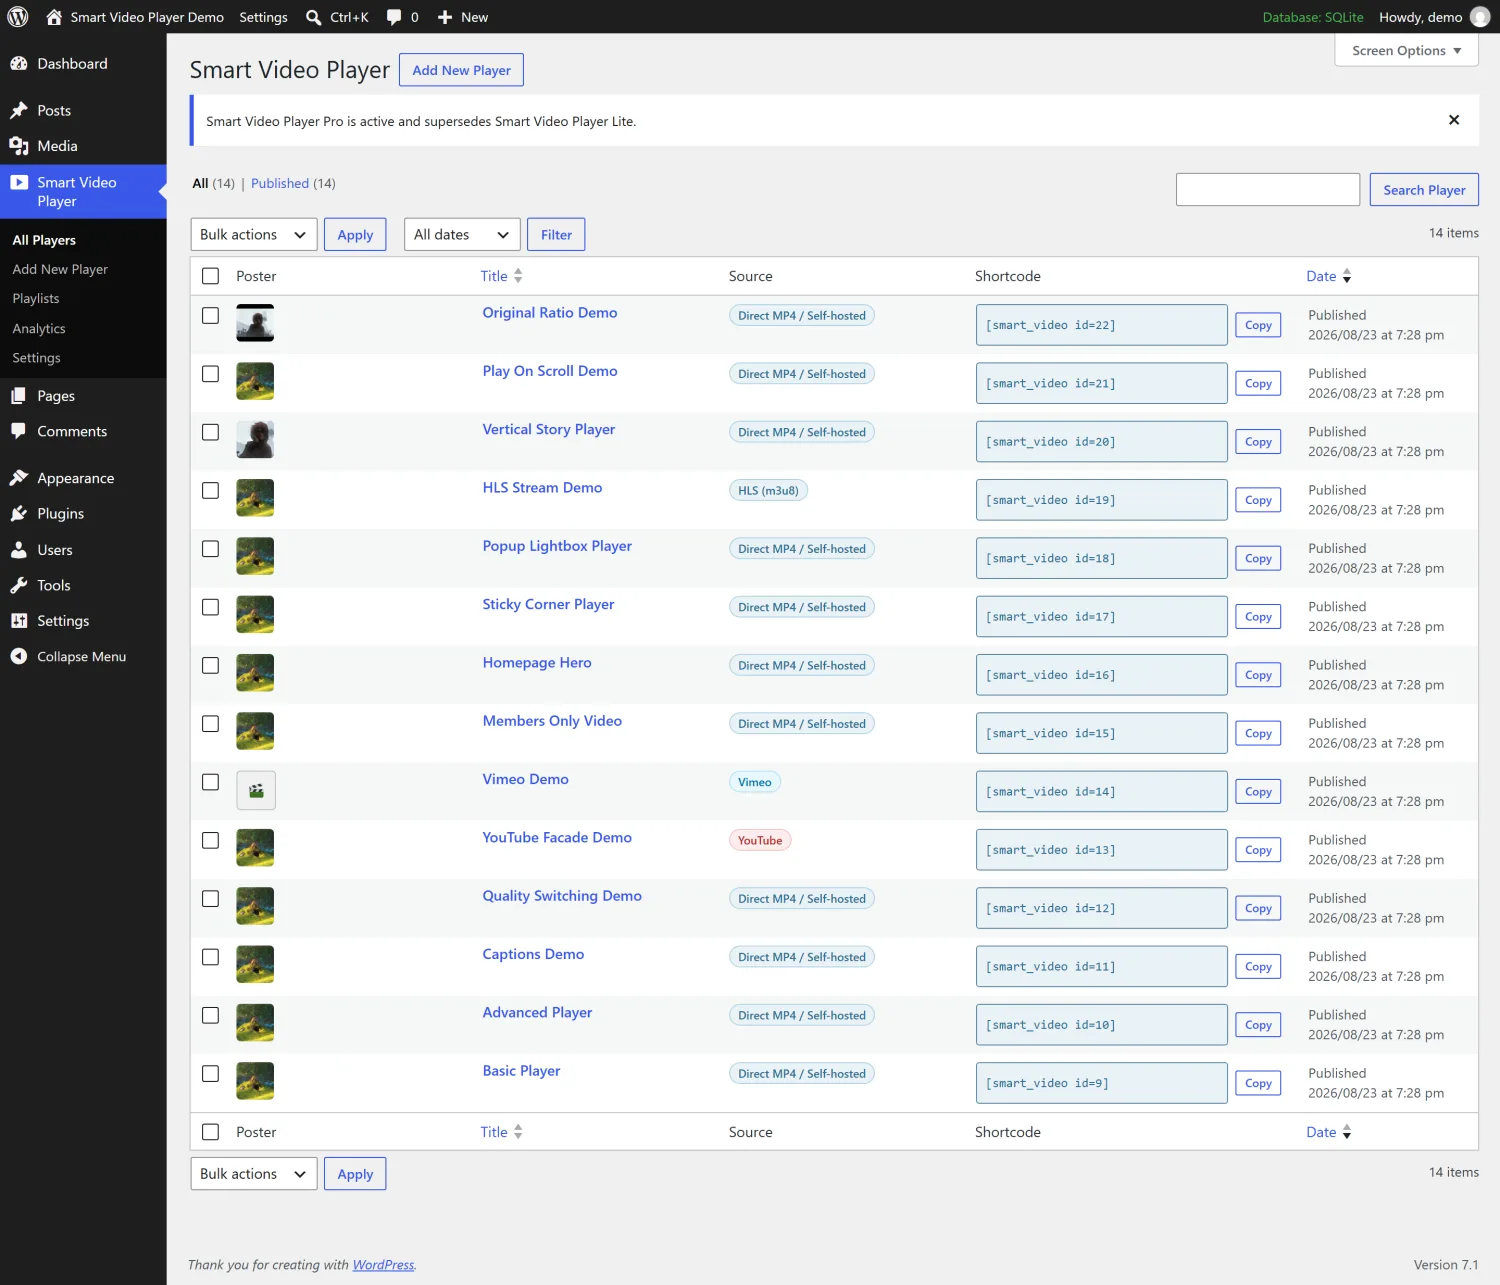Viewport: 1500px width, 1285px height.
Task: Click the Collapse Menu arrow icon
Action: (19, 657)
